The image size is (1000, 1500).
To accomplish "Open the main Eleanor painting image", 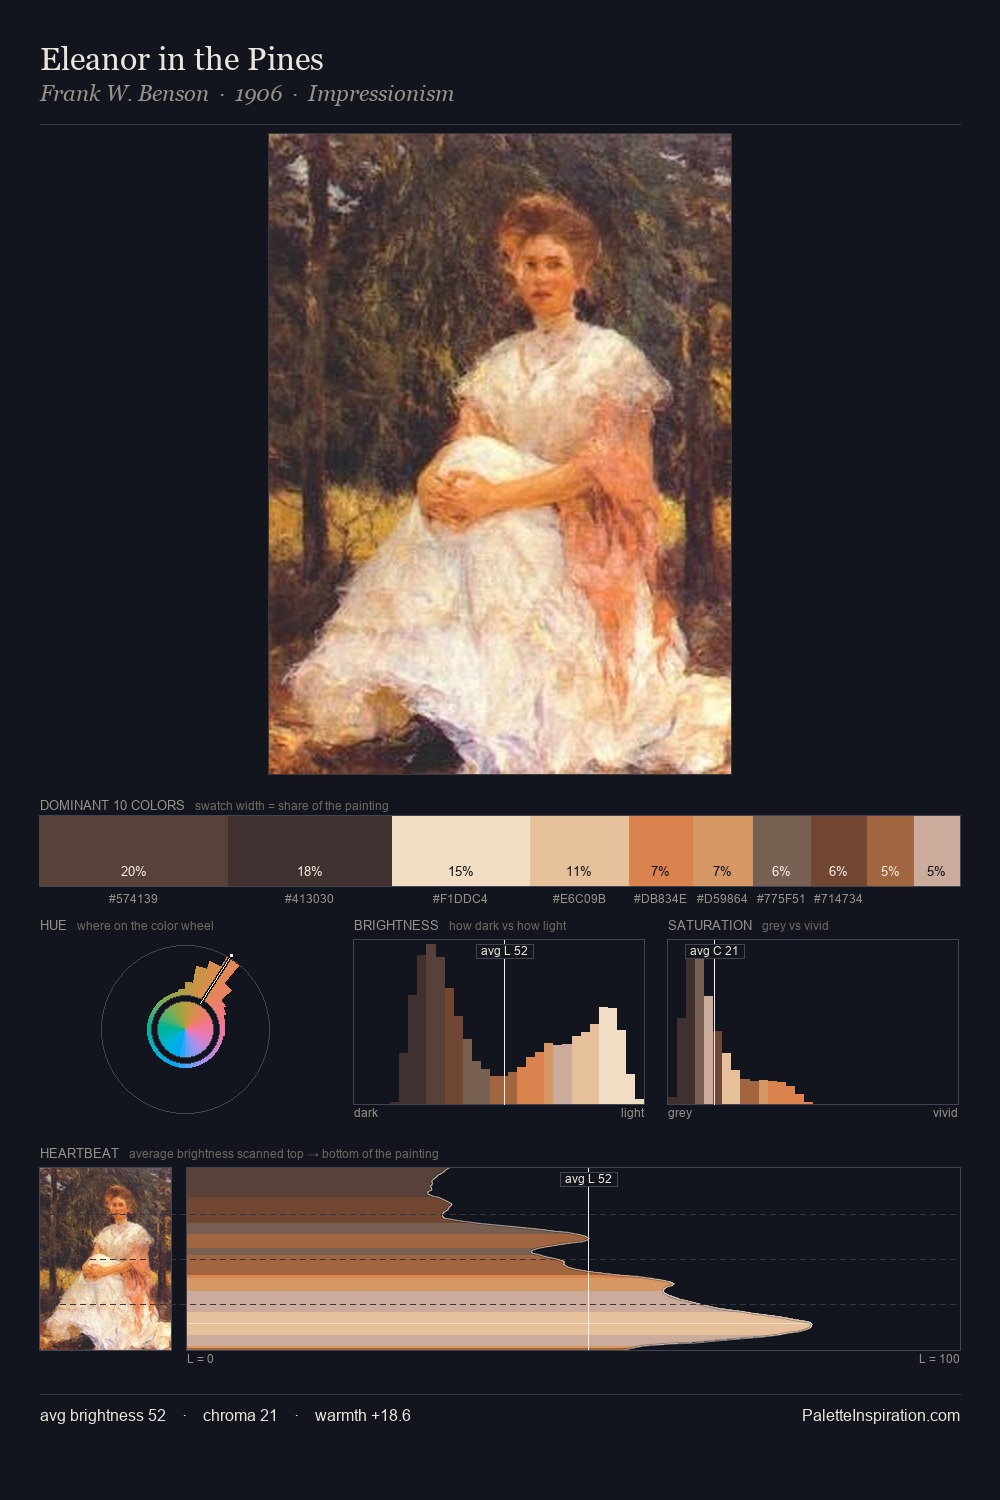I will pos(500,454).
